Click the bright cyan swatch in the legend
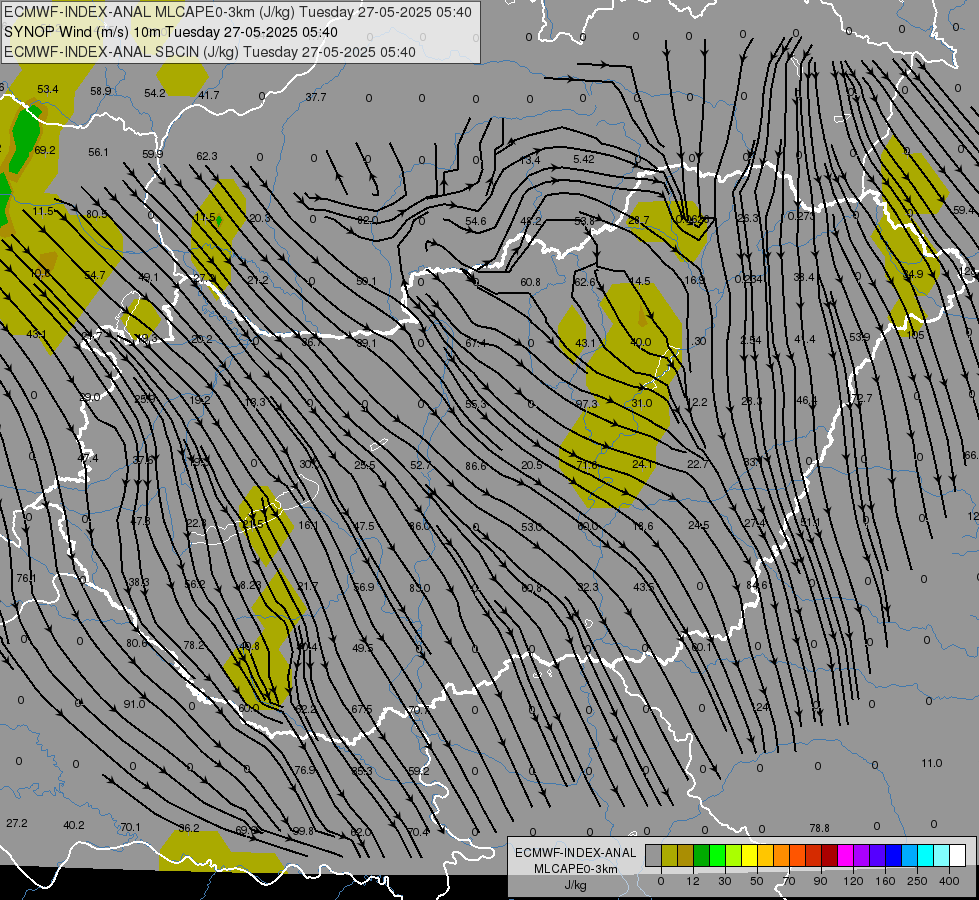Viewport: 979px width, 900px height. point(925,856)
